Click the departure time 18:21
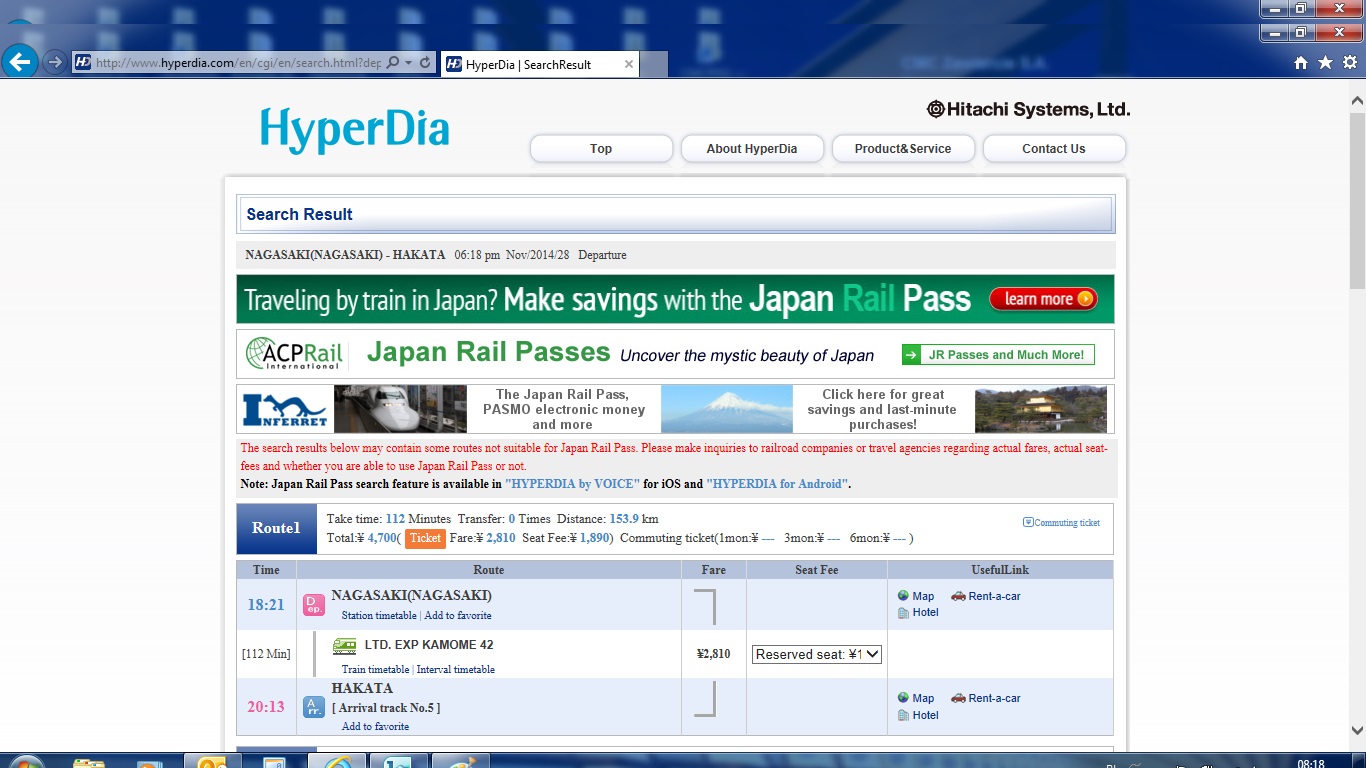This screenshot has height=768, width=1366. [x=266, y=604]
